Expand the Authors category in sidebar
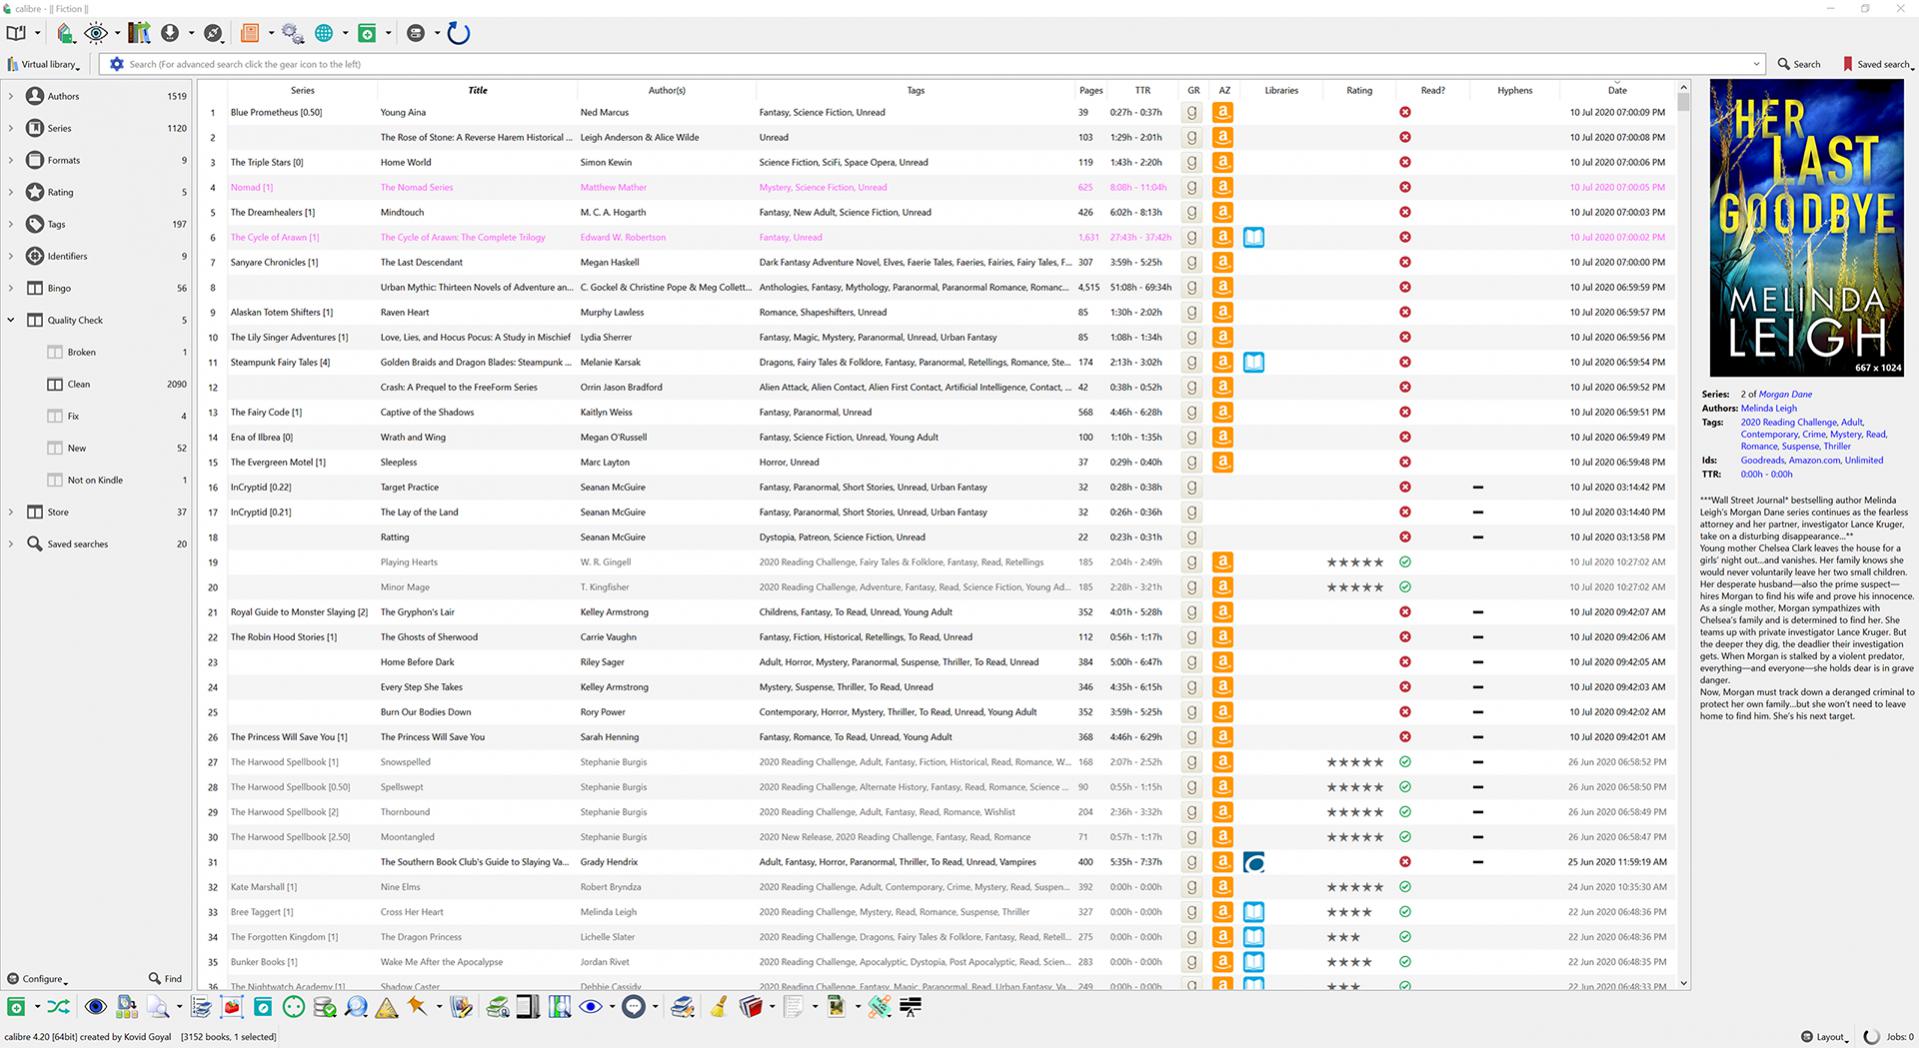Screen dimensions: 1919x1048 [x=11, y=96]
